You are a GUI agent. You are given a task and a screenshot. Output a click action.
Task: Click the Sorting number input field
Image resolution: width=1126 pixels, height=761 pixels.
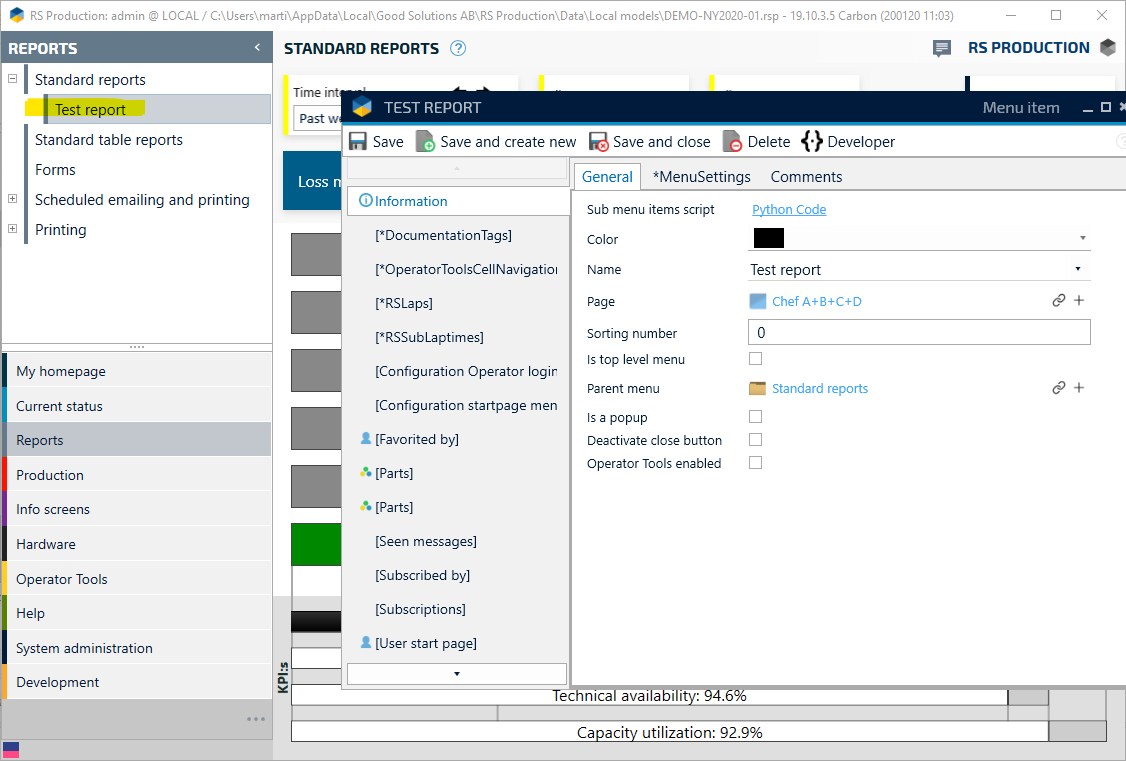pyautogui.click(x=918, y=333)
